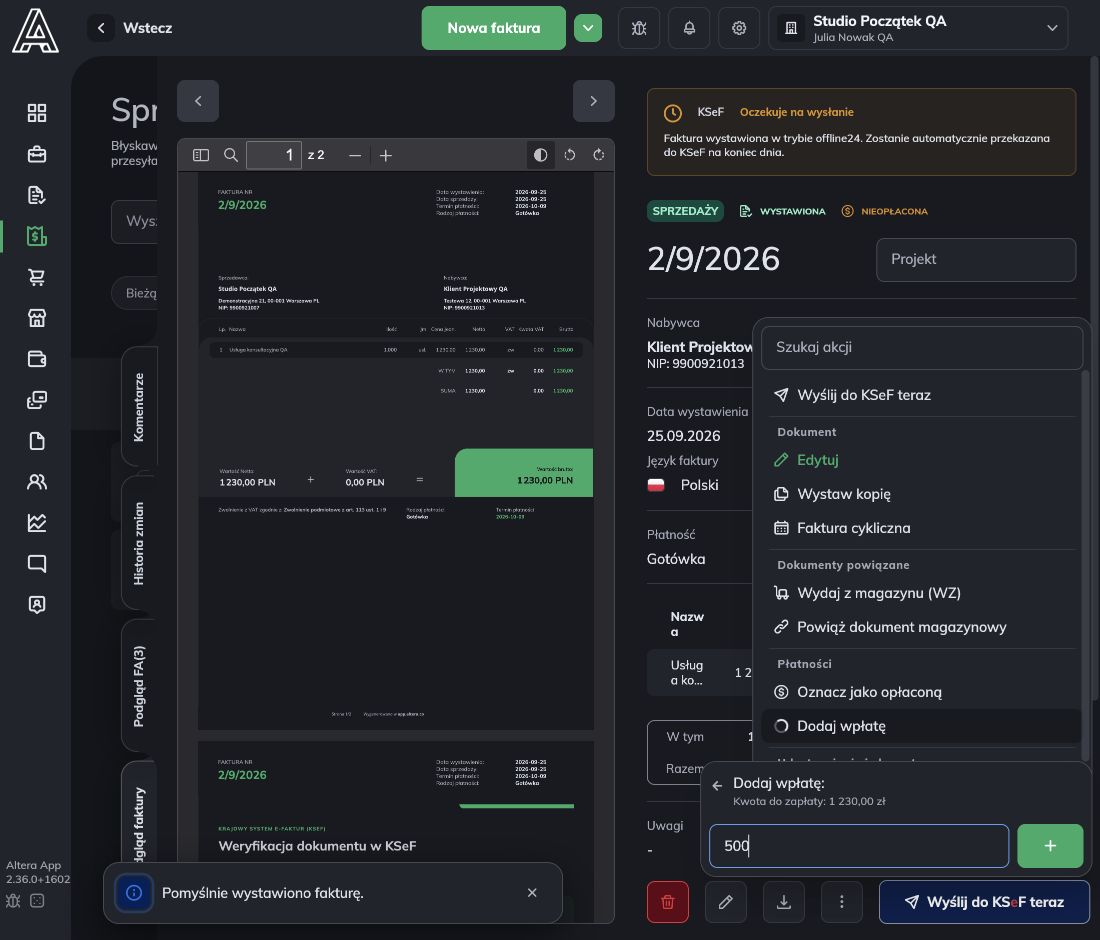Open the Studio Początek QA company selector
The width and height of the screenshot is (1100, 940).
click(x=918, y=28)
